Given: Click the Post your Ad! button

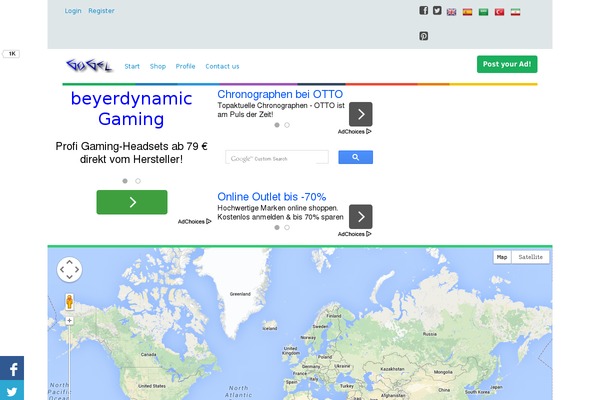Looking at the screenshot, I should point(507,64).
